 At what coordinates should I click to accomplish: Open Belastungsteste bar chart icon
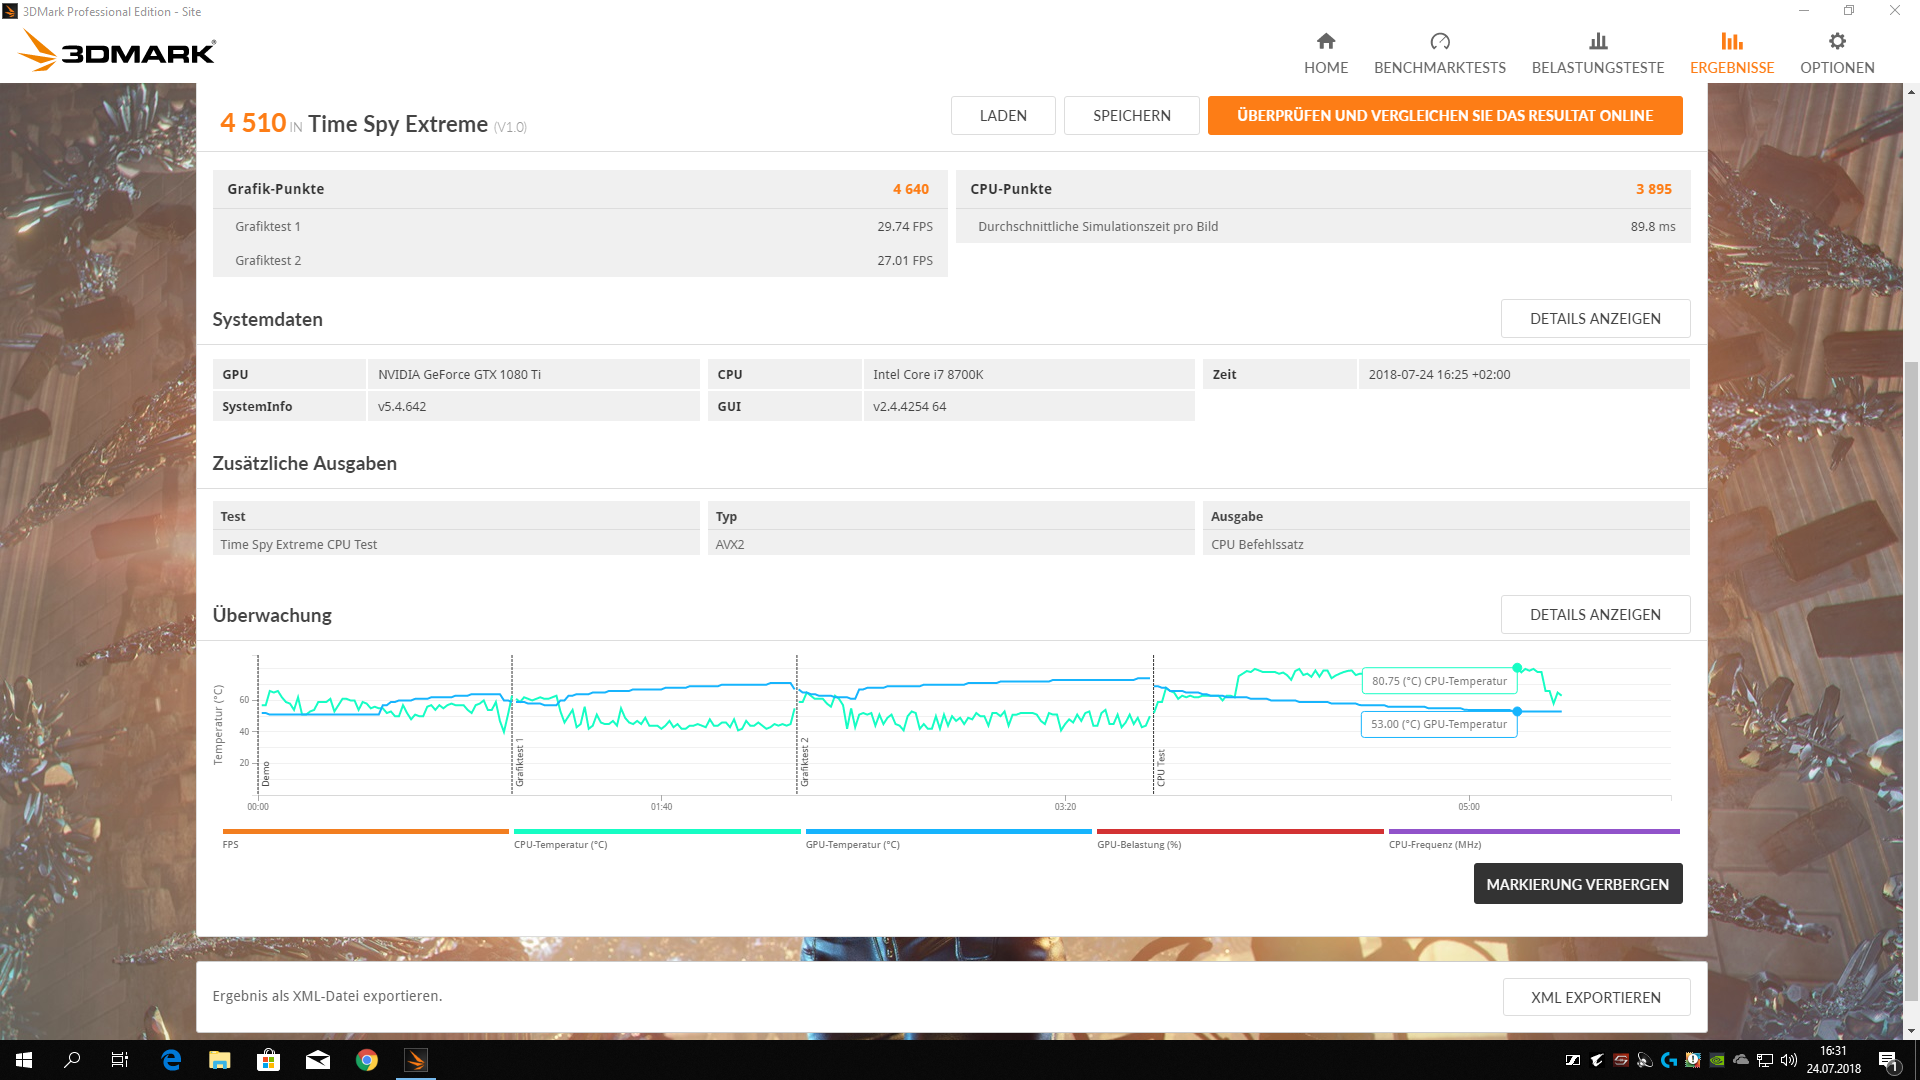click(1598, 41)
